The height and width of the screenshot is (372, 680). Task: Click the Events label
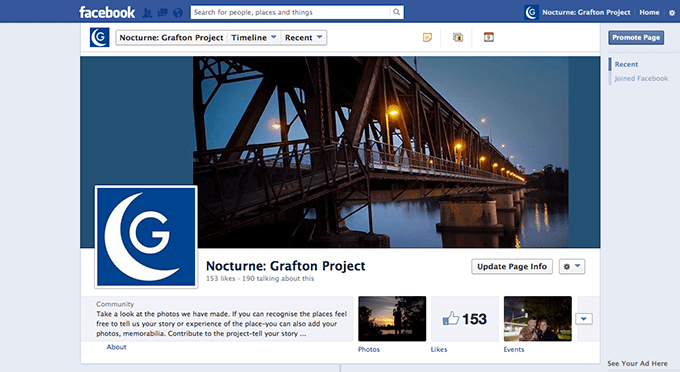point(514,349)
